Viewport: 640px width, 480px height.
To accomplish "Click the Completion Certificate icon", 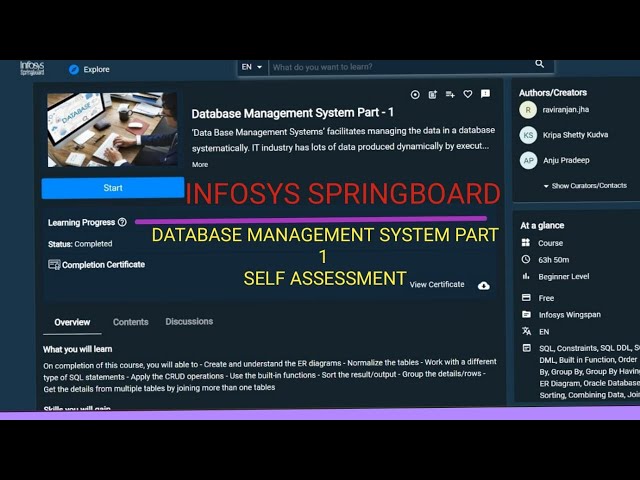I will [x=54, y=264].
